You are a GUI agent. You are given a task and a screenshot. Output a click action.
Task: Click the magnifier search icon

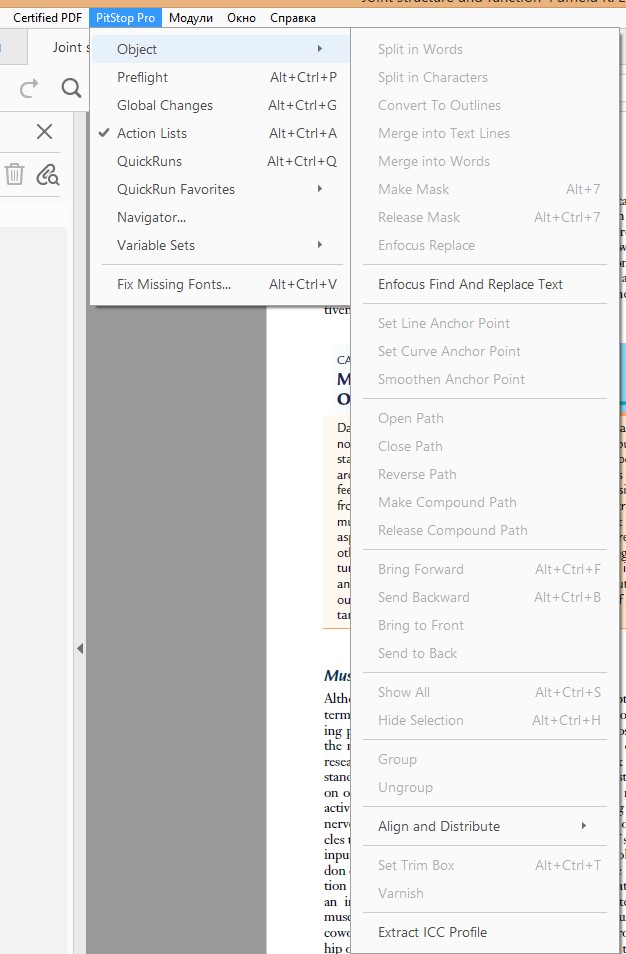pos(72,89)
